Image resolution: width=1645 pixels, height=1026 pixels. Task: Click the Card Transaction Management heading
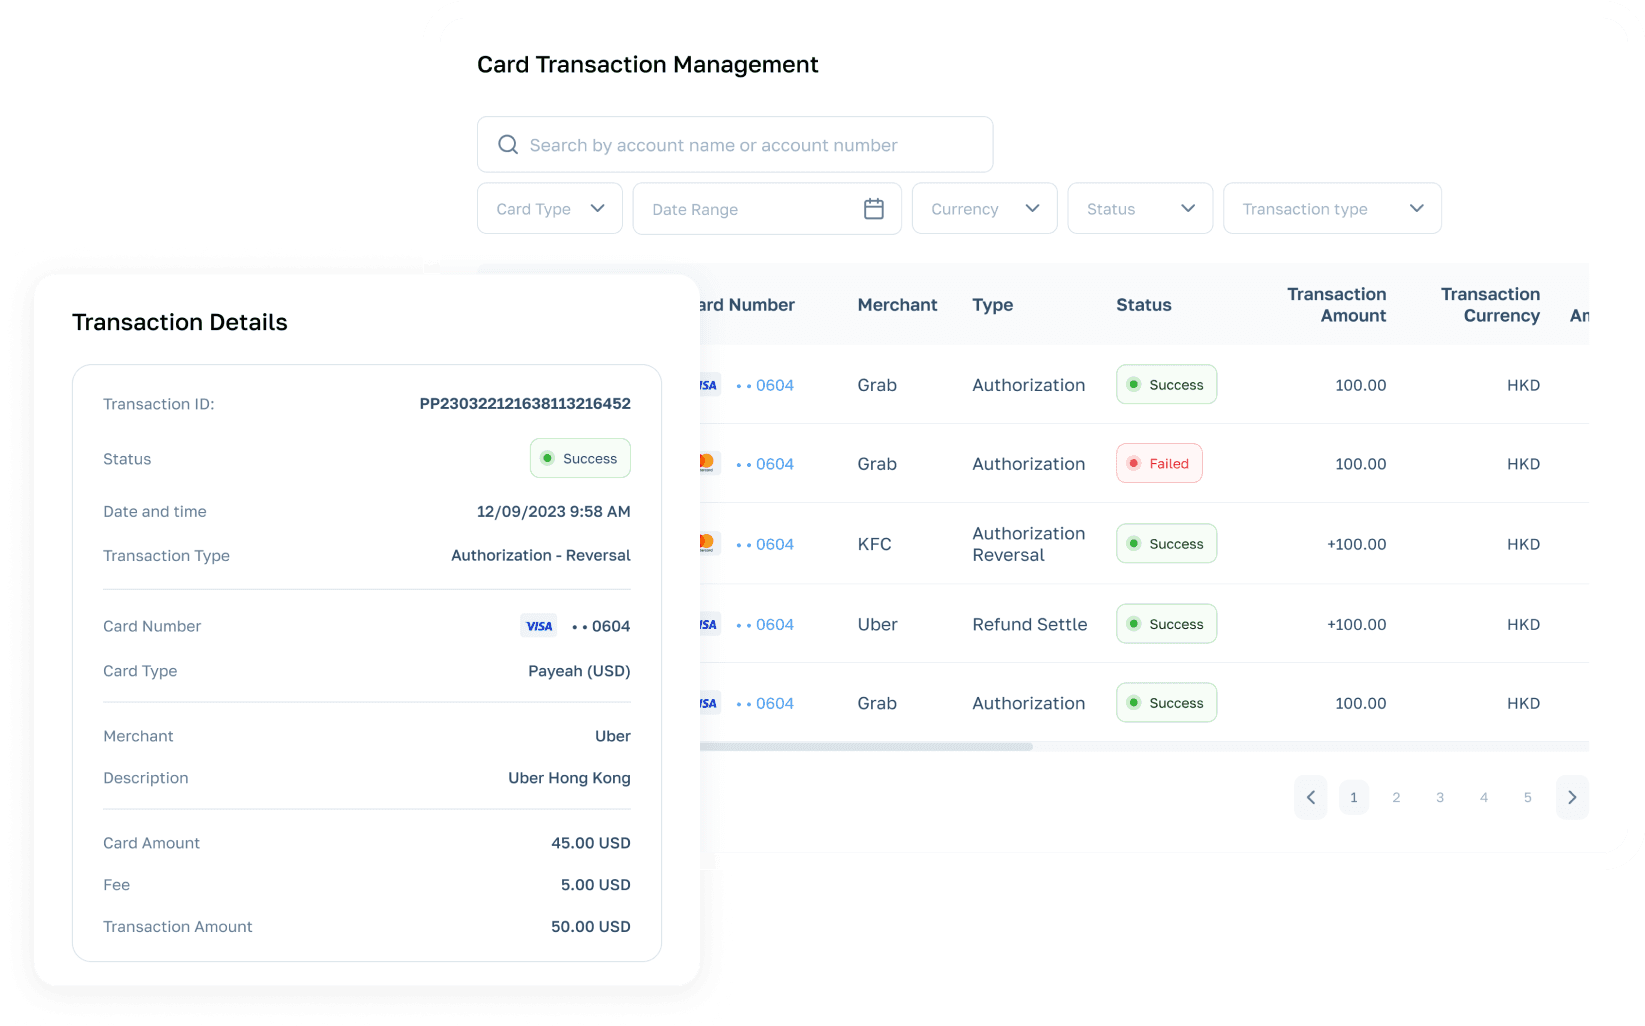coord(648,65)
